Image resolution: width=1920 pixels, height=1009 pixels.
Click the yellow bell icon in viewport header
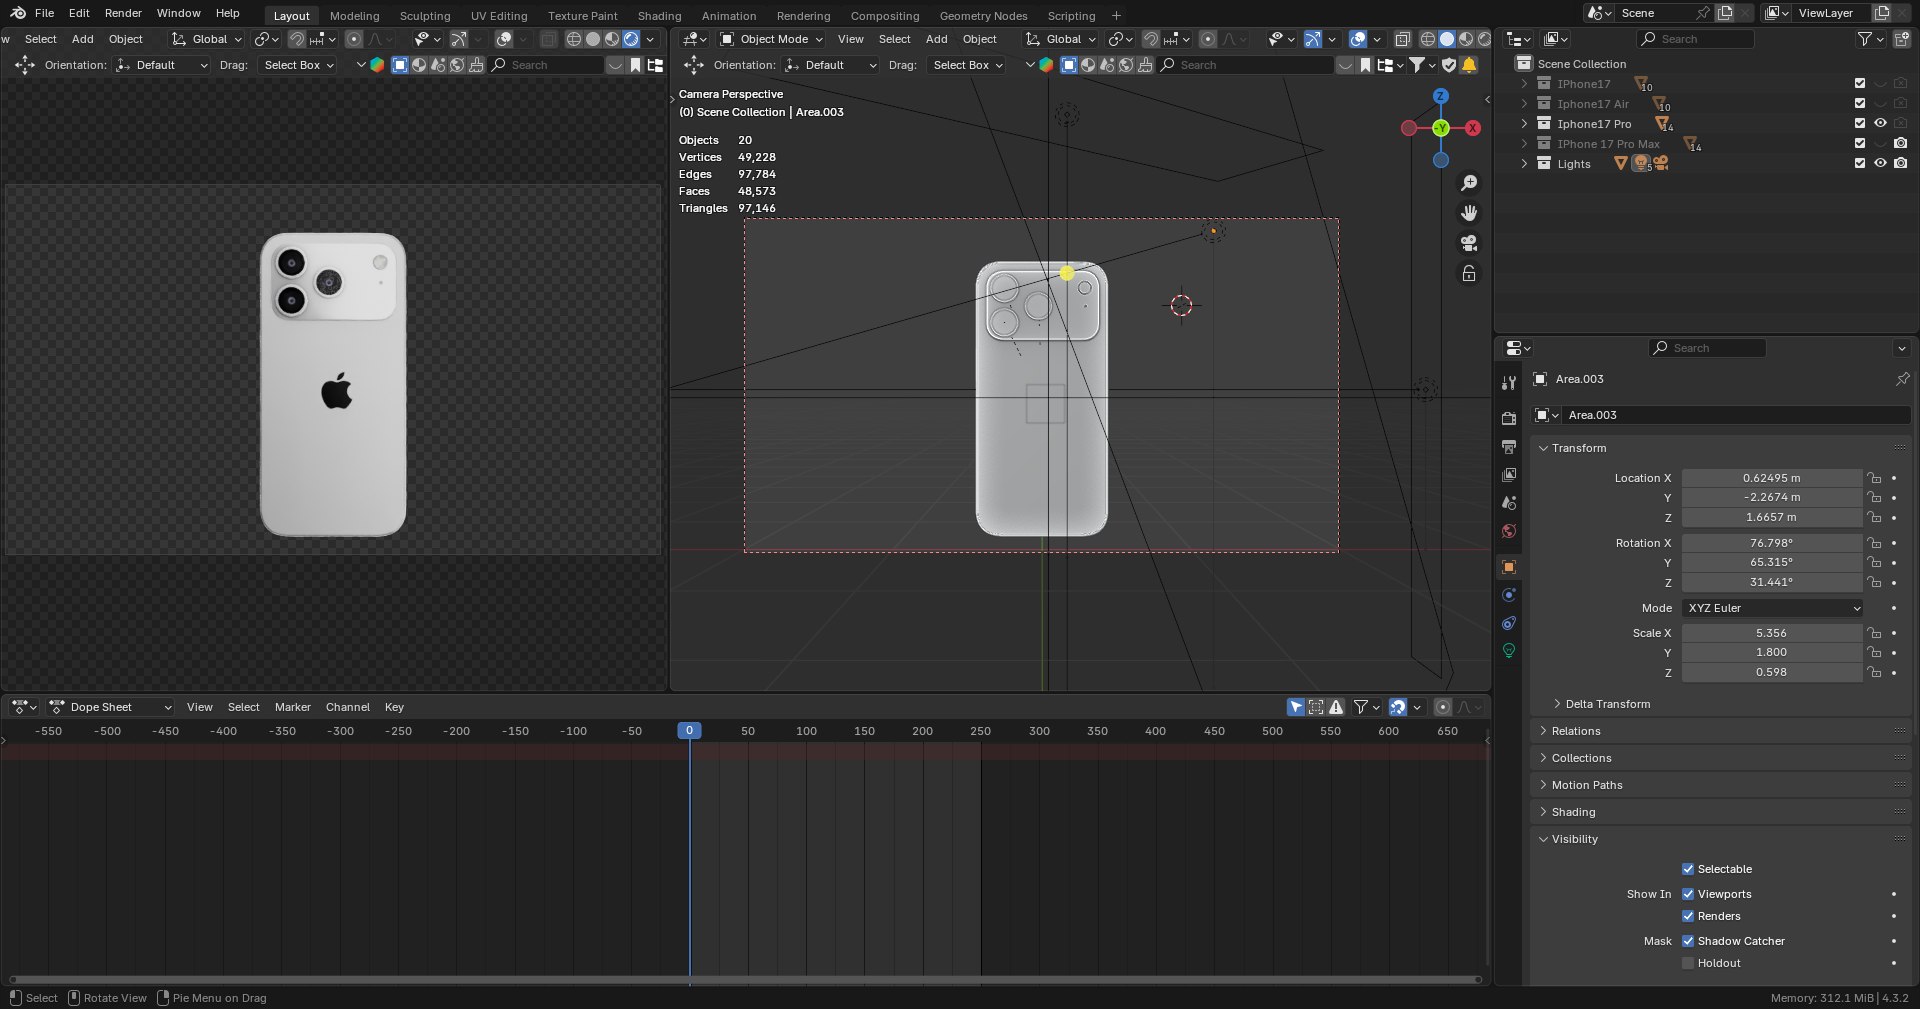[1469, 65]
